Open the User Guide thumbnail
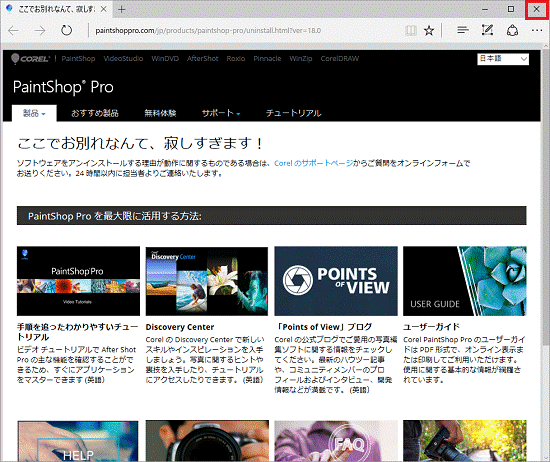The image size is (550, 462). coord(465,281)
